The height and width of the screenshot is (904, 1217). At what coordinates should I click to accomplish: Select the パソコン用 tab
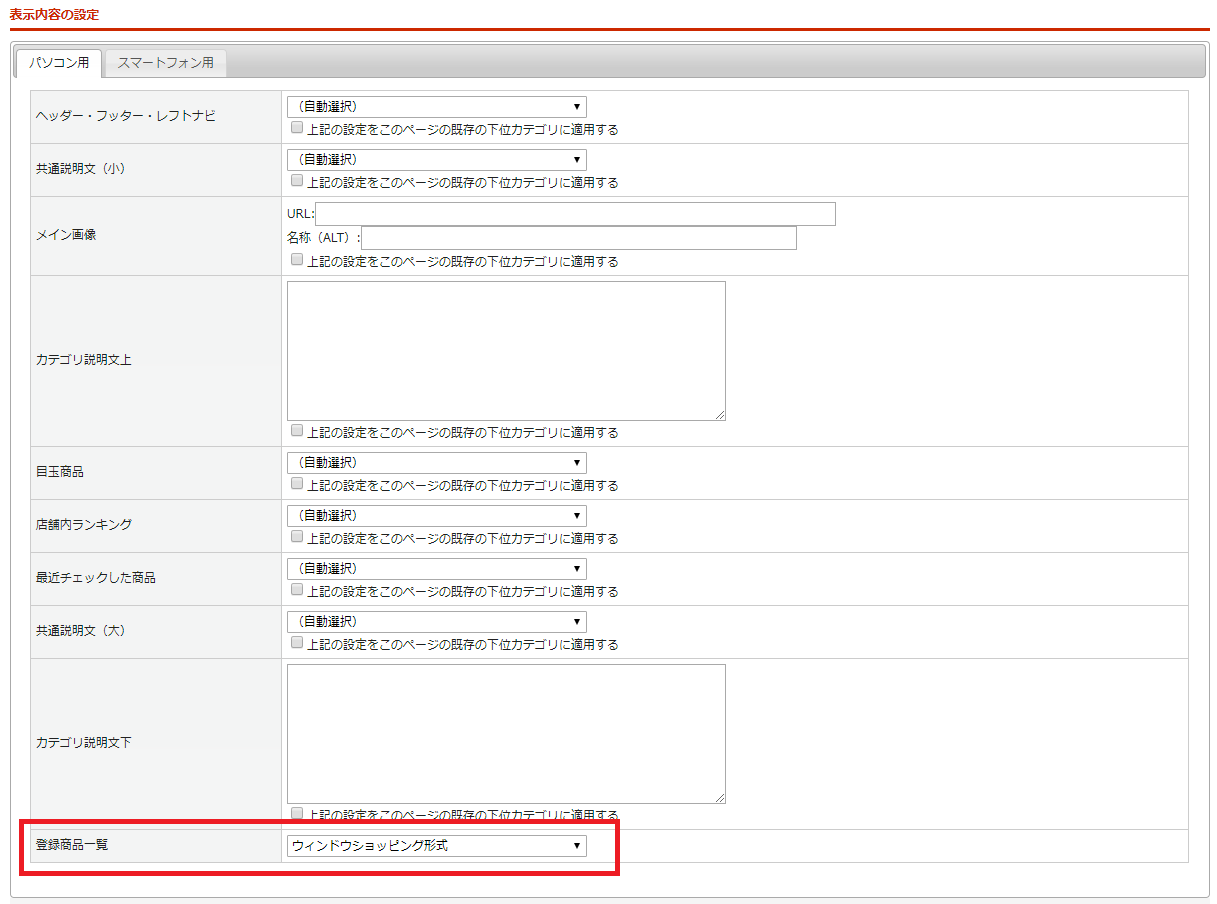[58, 63]
